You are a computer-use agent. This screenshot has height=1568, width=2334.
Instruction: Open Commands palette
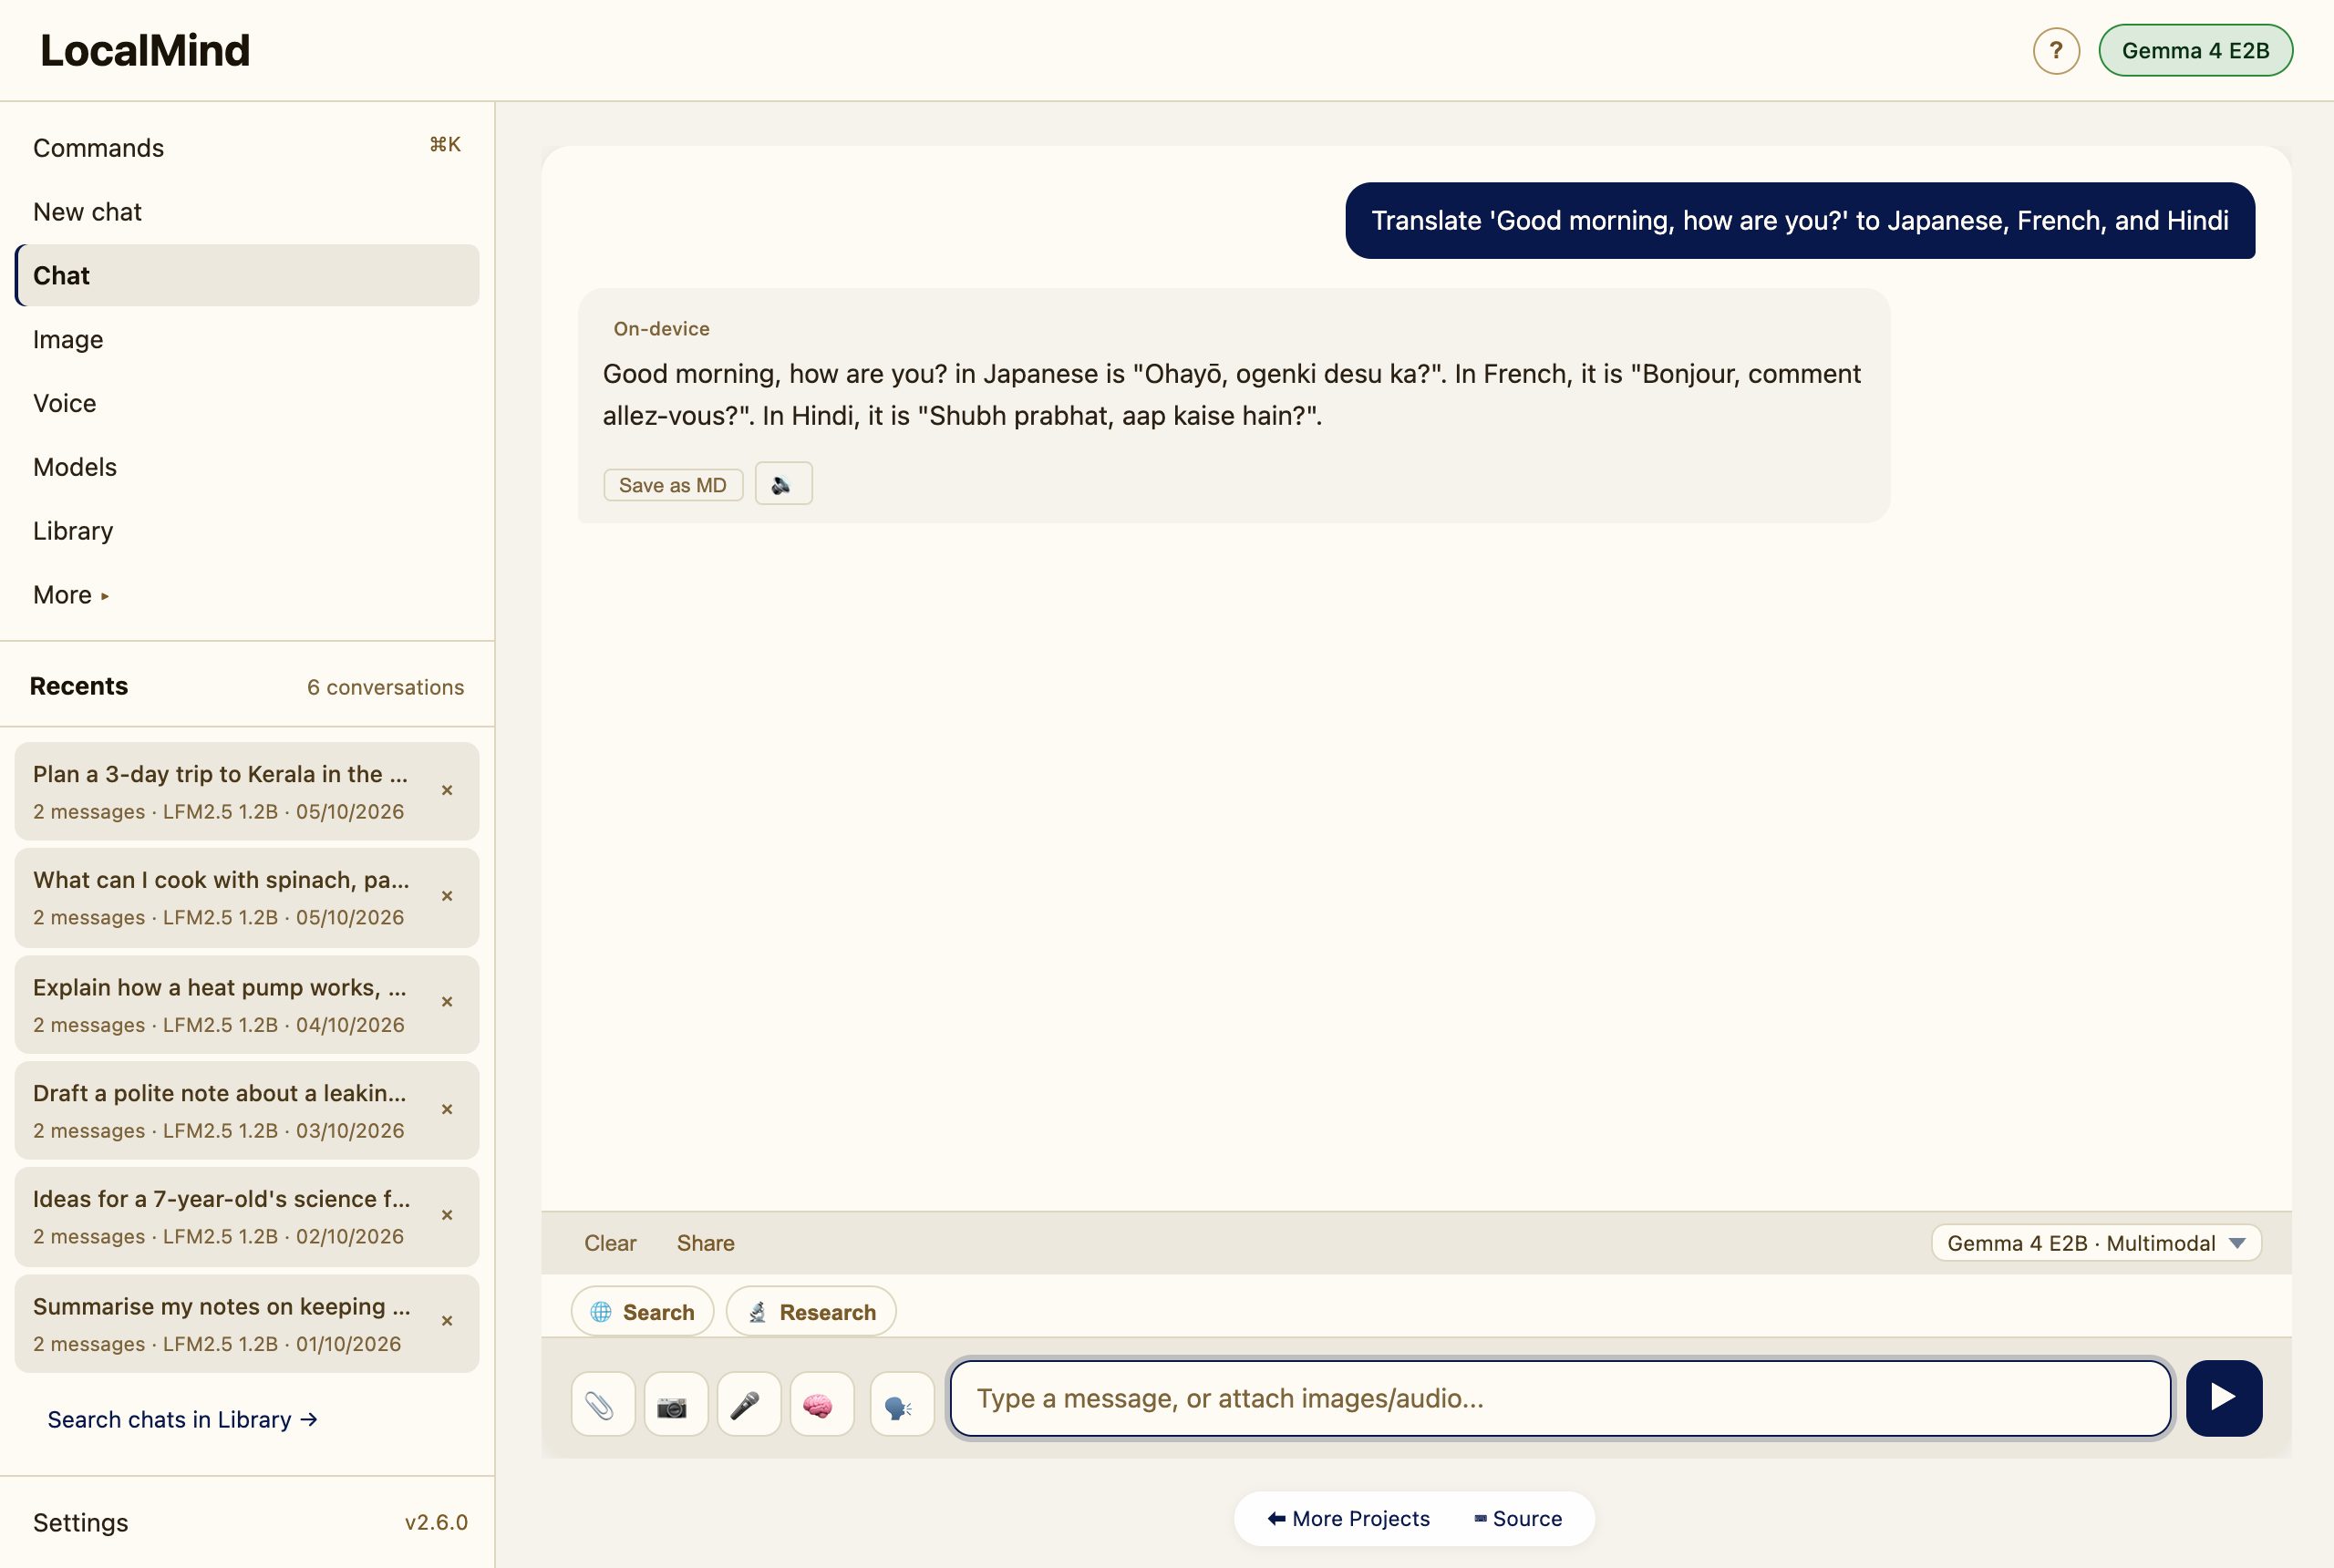pyautogui.click(x=247, y=148)
